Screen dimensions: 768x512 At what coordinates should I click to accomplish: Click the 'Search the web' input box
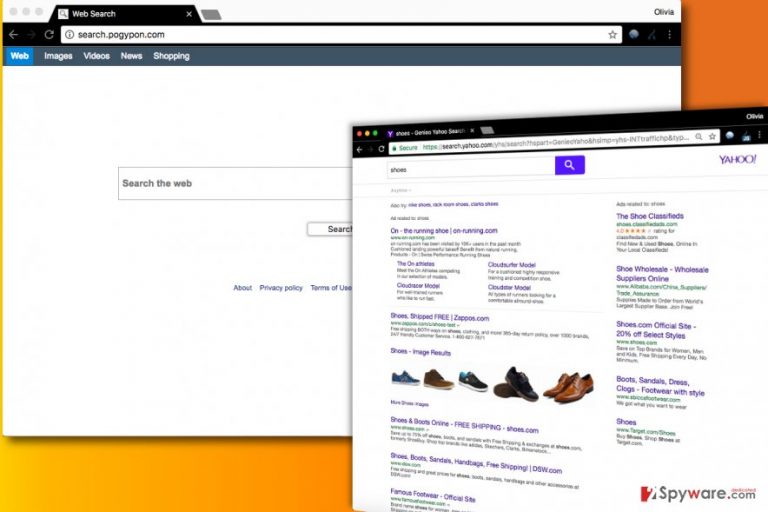click(235, 183)
